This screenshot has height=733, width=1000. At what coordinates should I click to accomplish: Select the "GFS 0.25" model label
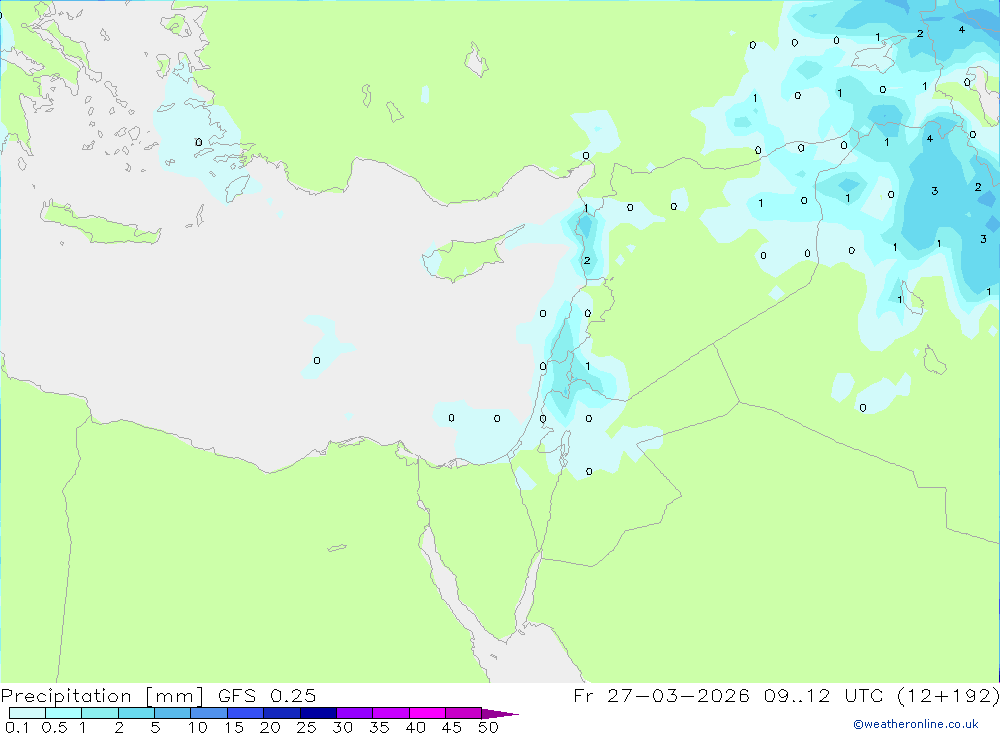point(267,695)
